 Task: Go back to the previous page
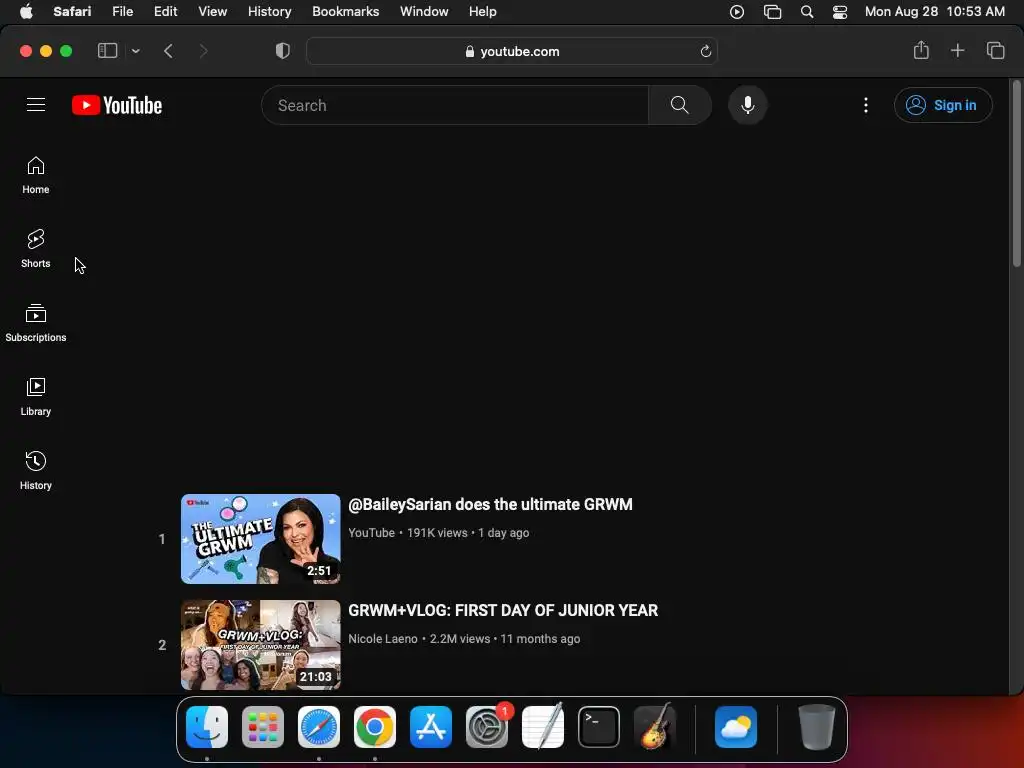(168, 51)
